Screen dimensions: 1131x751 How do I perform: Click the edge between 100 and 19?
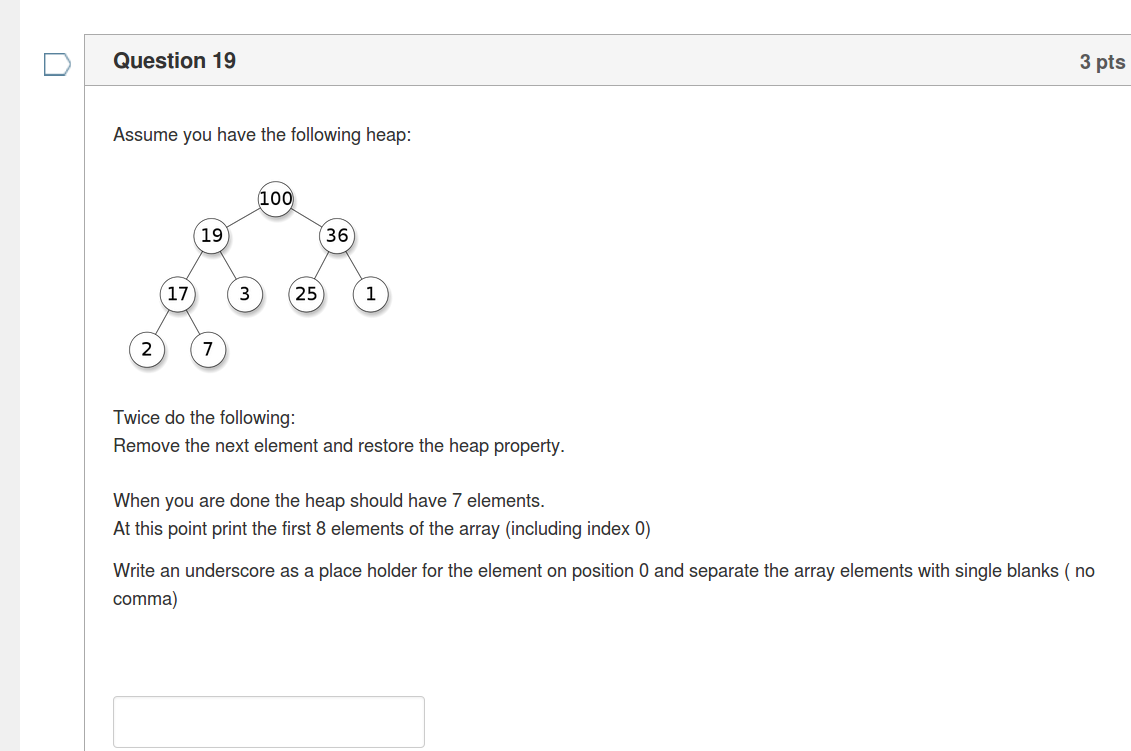point(244,217)
